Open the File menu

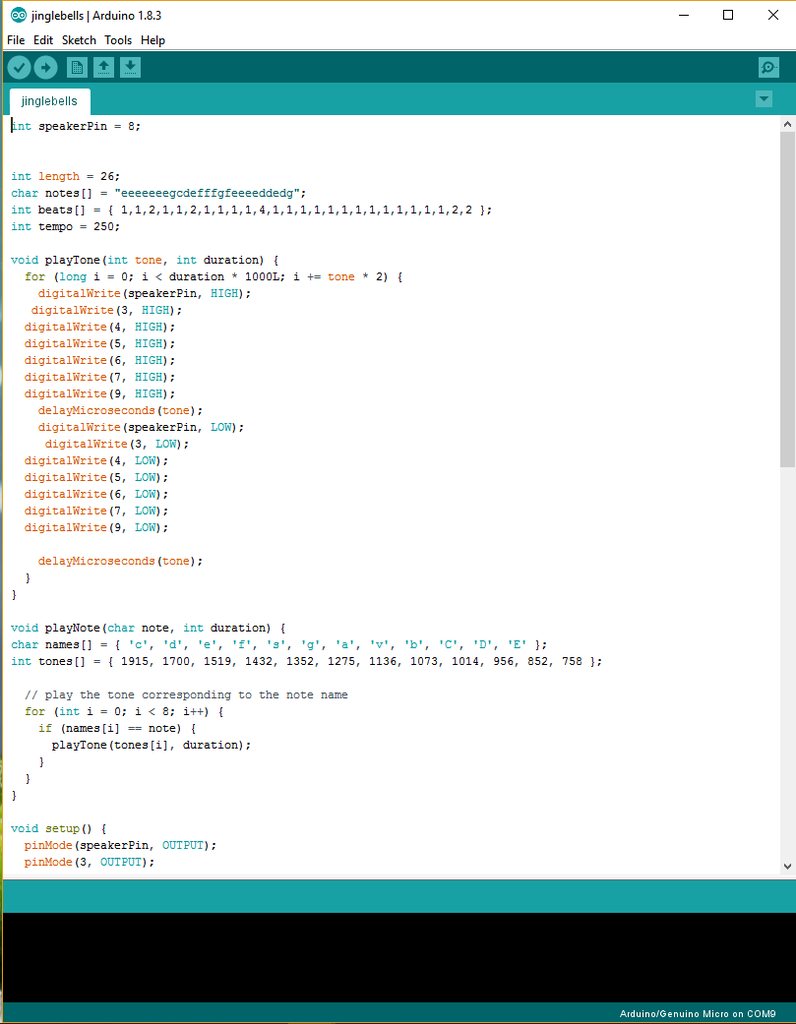pyautogui.click(x=16, y=40)
